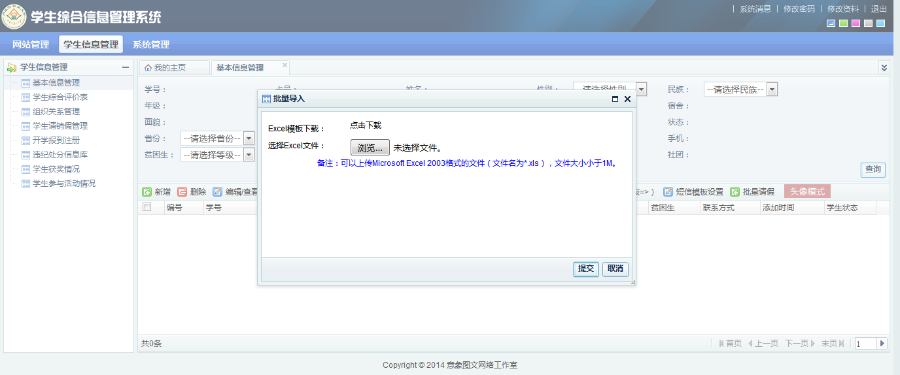Open 系统消息 link

click(755, 9)
